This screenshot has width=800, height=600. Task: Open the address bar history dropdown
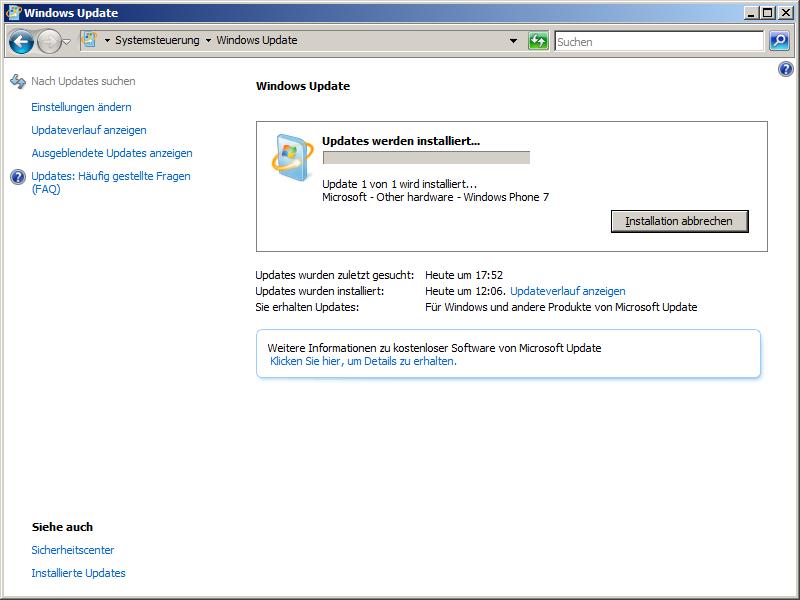[513, 41]
